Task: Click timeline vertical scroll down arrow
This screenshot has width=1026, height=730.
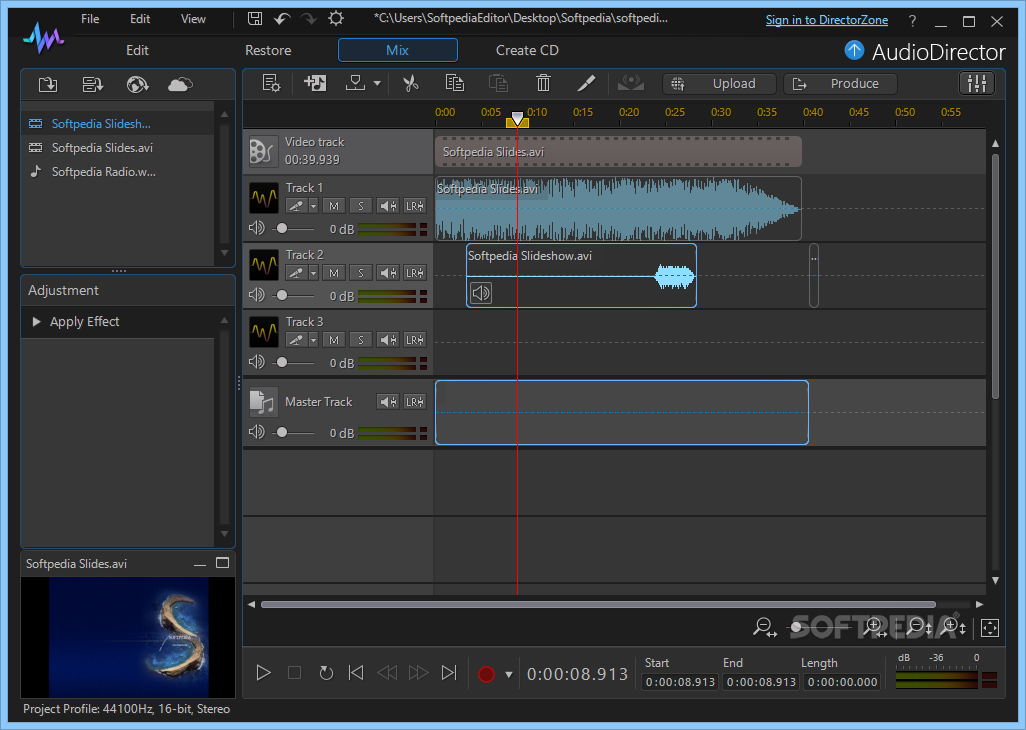Action: (x=995, y=580)
